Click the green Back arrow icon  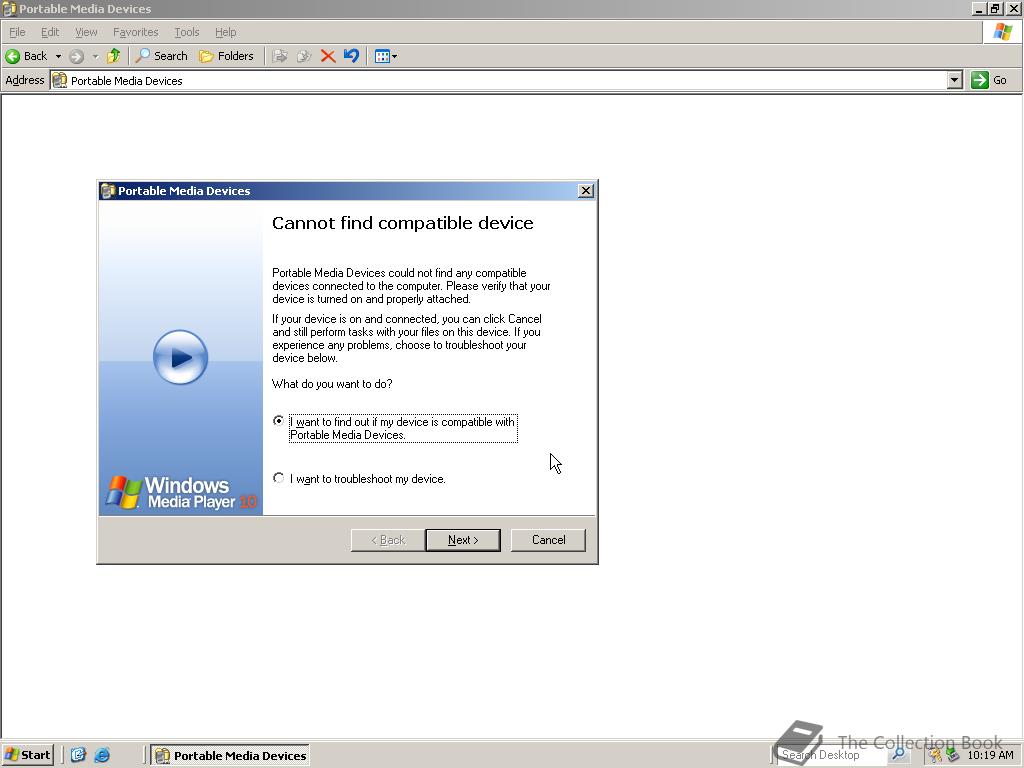(x=12, y=56)
